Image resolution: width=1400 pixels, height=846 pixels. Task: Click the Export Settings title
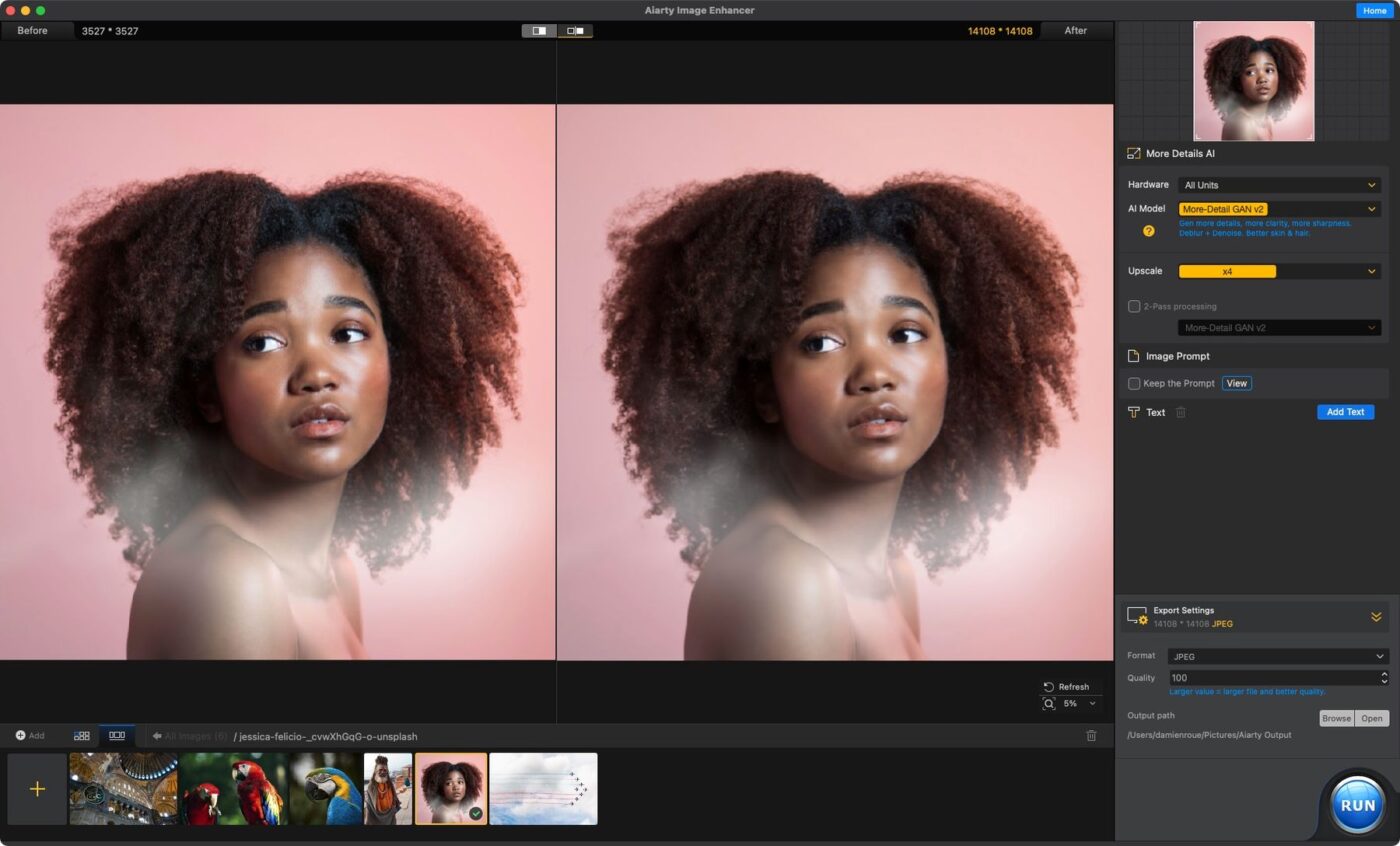(1183, 610)
